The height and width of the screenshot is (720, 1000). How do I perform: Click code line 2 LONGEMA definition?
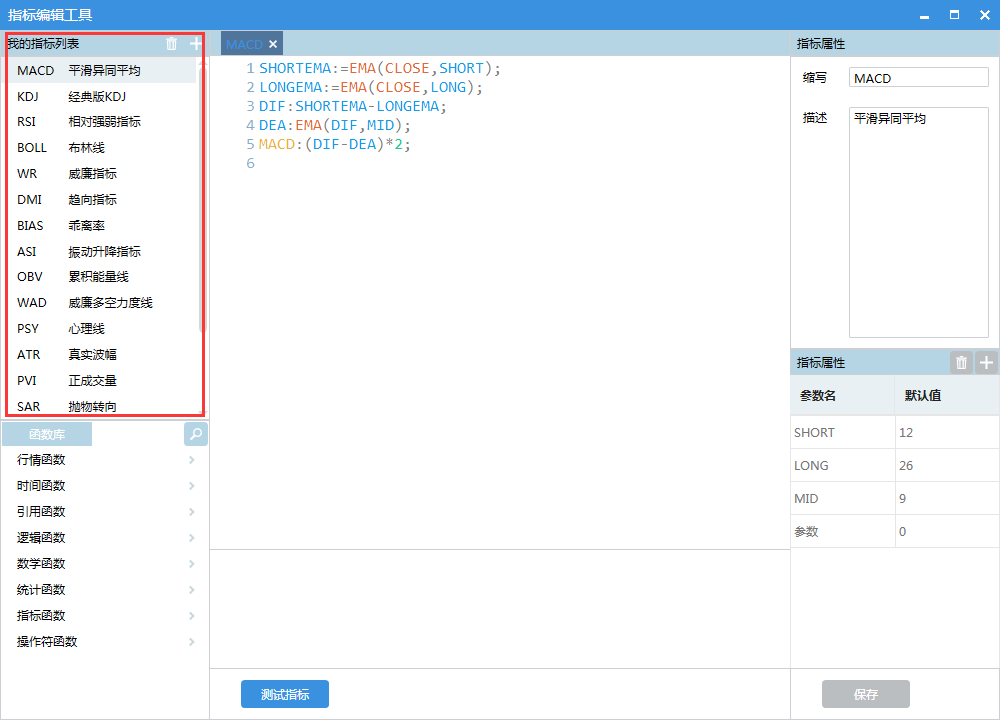(371, 87)
